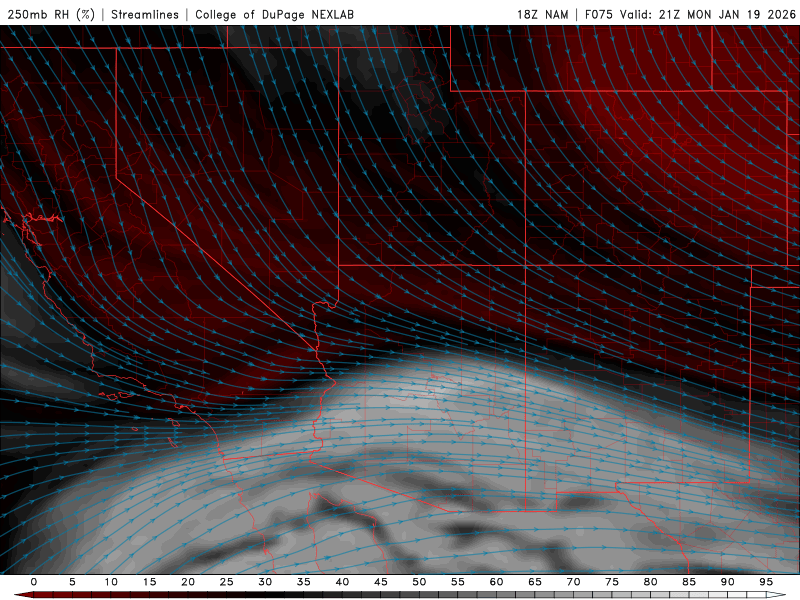This screenshot has width=800, height=600.
Task: Click the '65' value on the color scale
Action: point(534,582)
